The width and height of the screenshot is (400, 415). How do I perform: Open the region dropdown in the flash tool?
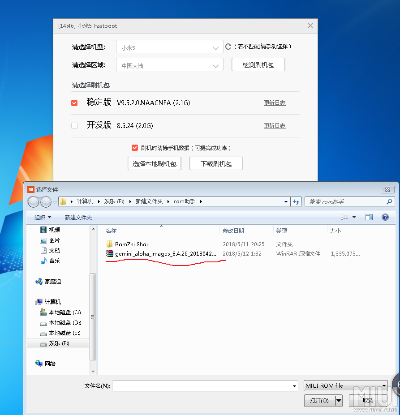coord(169,65)
